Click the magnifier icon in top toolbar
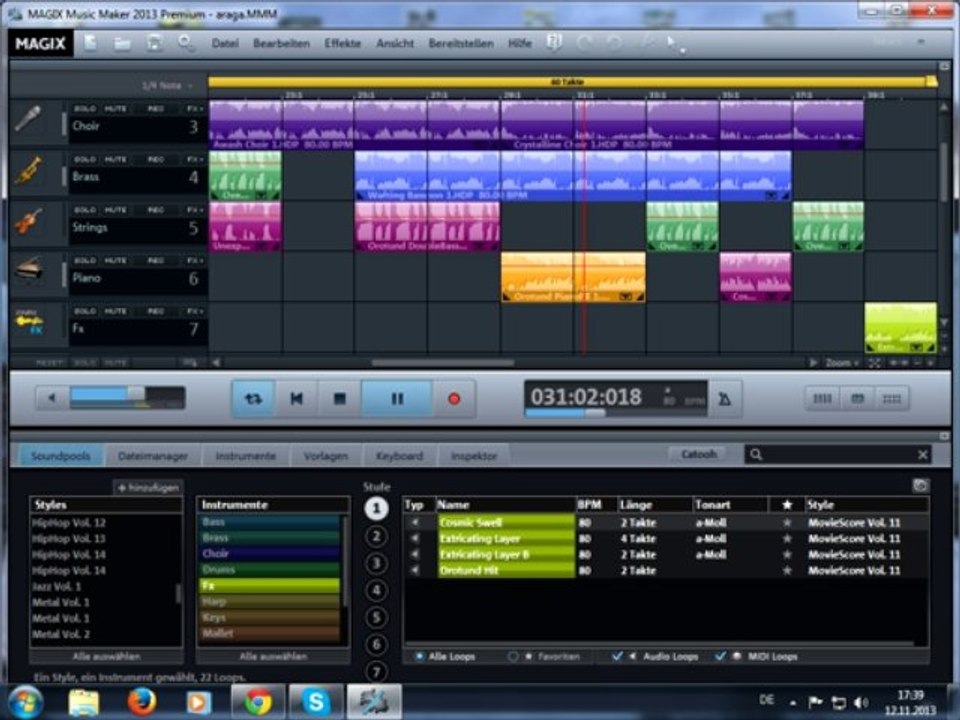The width and height of the screenshot is (960, 720). coord(186,43)
